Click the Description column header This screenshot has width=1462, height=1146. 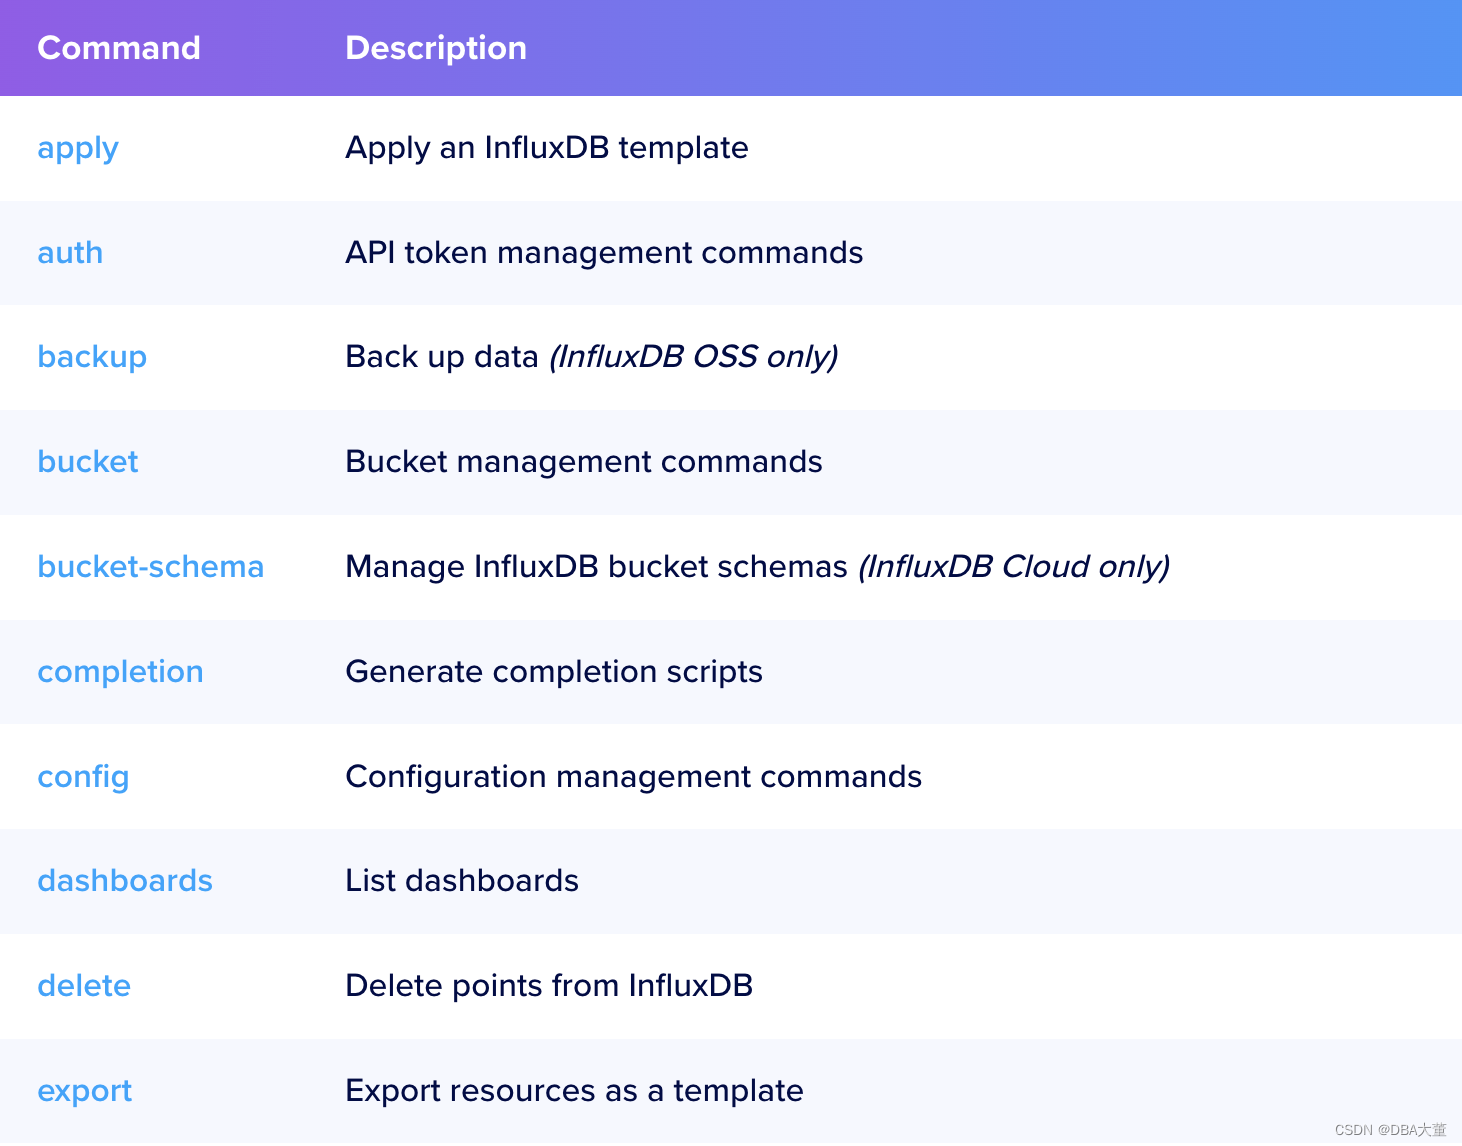pyautogui.click(x=435, y=47)
